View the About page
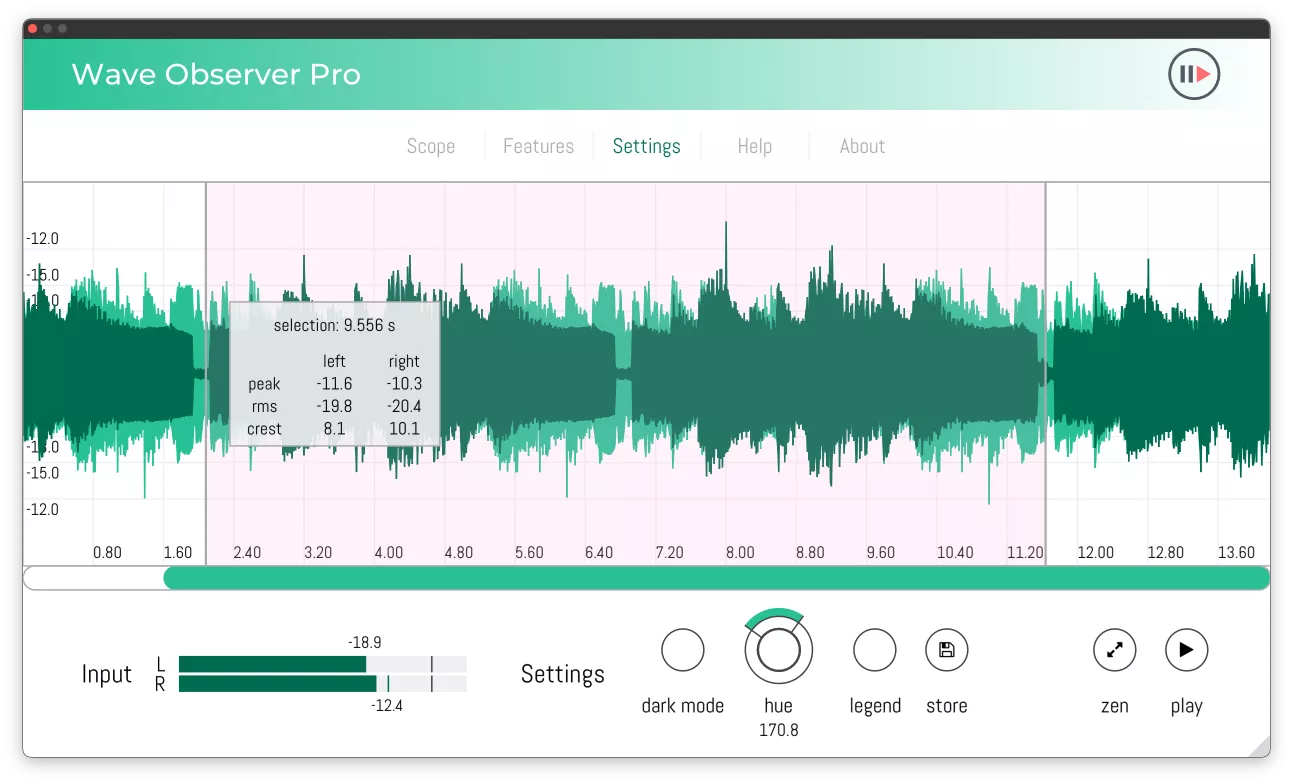1293x784 pixels. pyautogui.click(x=861, y=146)
